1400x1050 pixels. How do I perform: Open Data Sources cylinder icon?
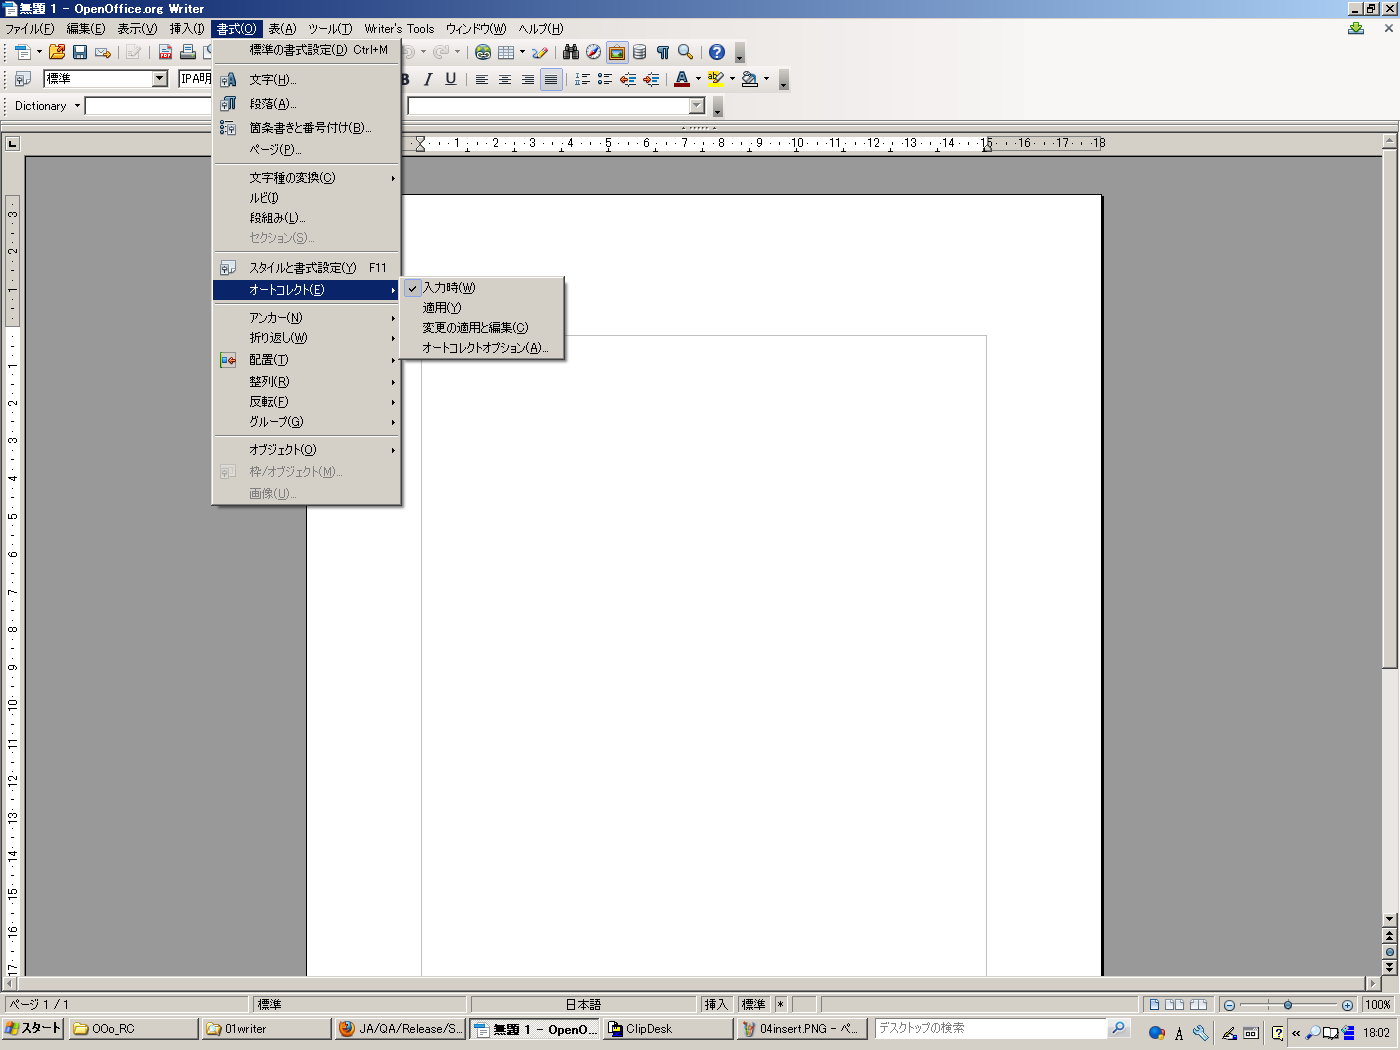[640, 52]
